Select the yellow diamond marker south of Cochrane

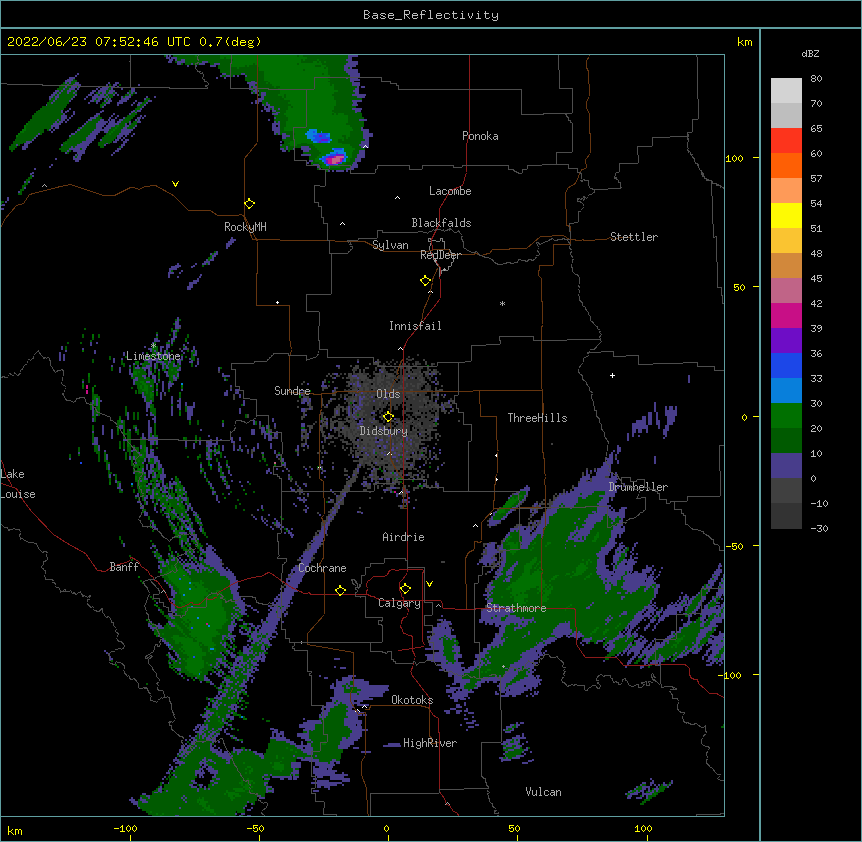point(340,590)
